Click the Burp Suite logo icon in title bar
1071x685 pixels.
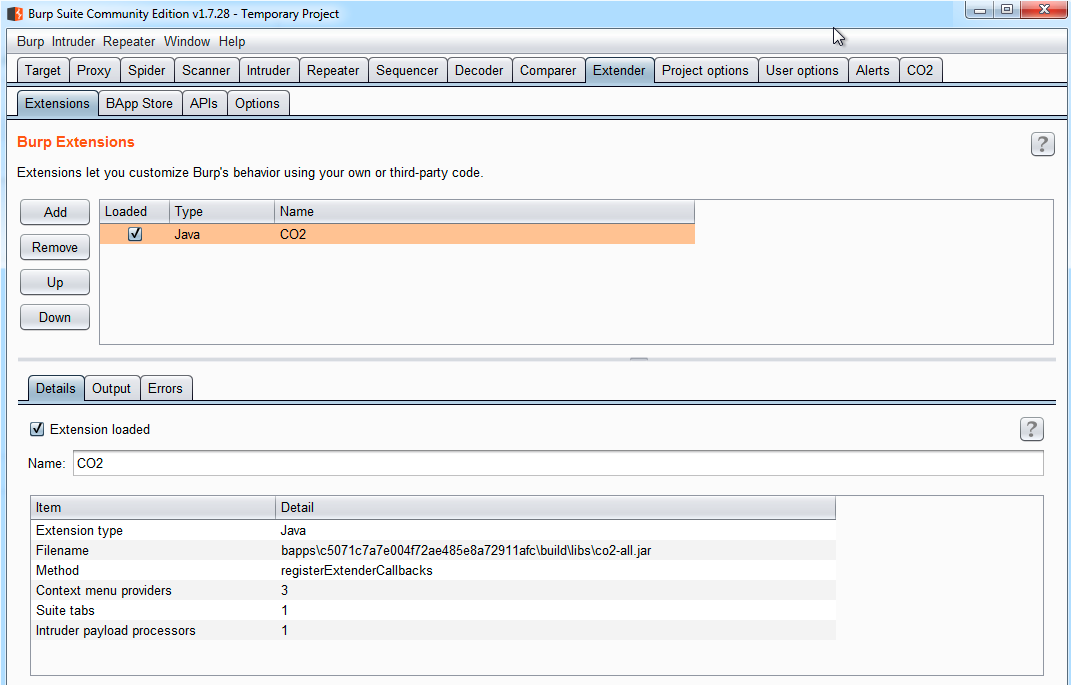click(15, 13)
